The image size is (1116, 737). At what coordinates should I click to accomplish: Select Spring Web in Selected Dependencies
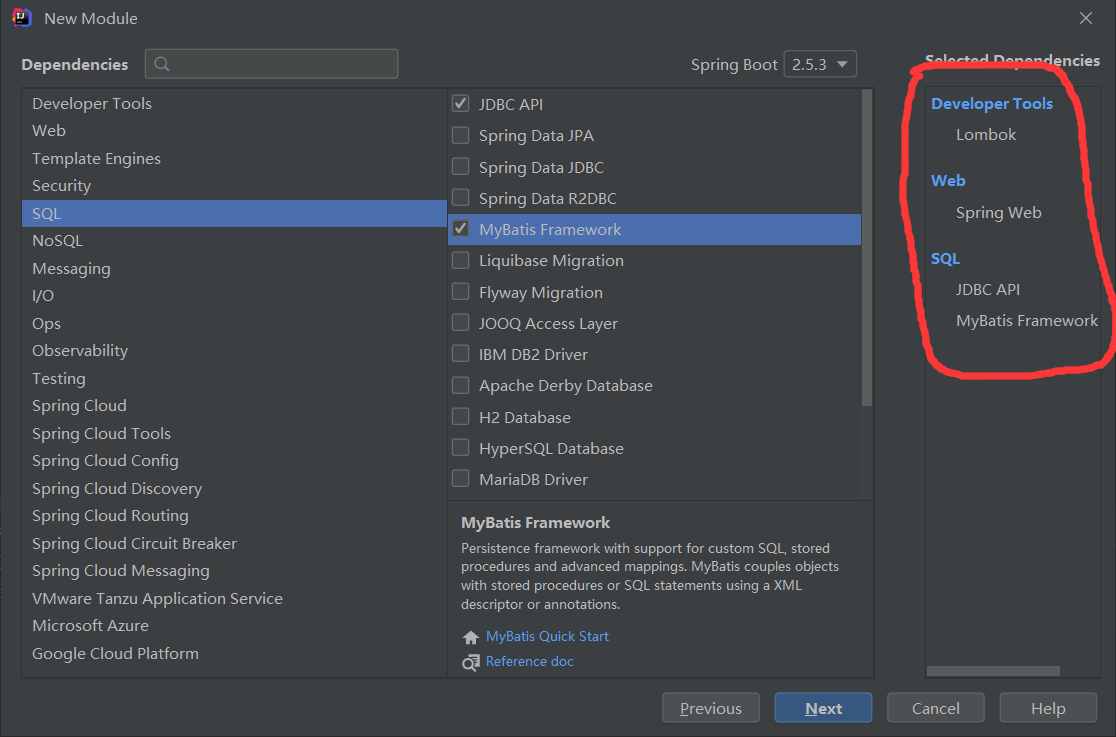click(999, 212)
